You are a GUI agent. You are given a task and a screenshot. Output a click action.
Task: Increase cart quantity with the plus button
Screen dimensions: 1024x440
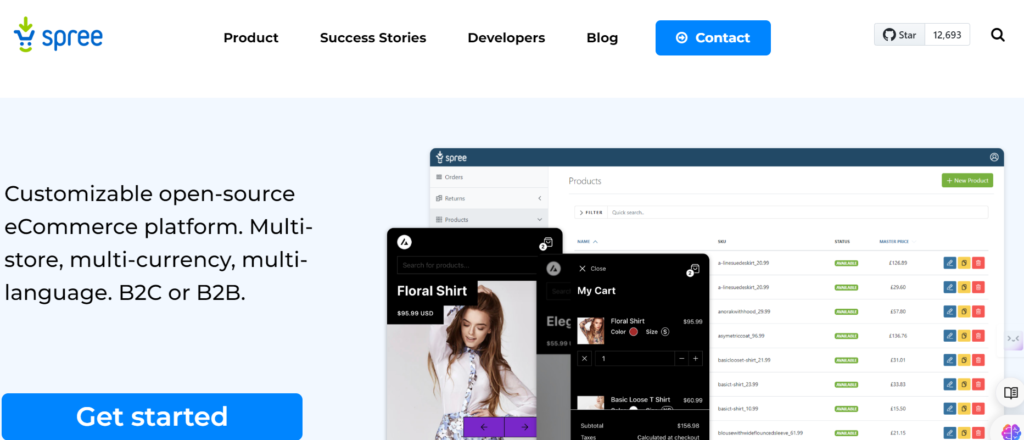(696, 358)
